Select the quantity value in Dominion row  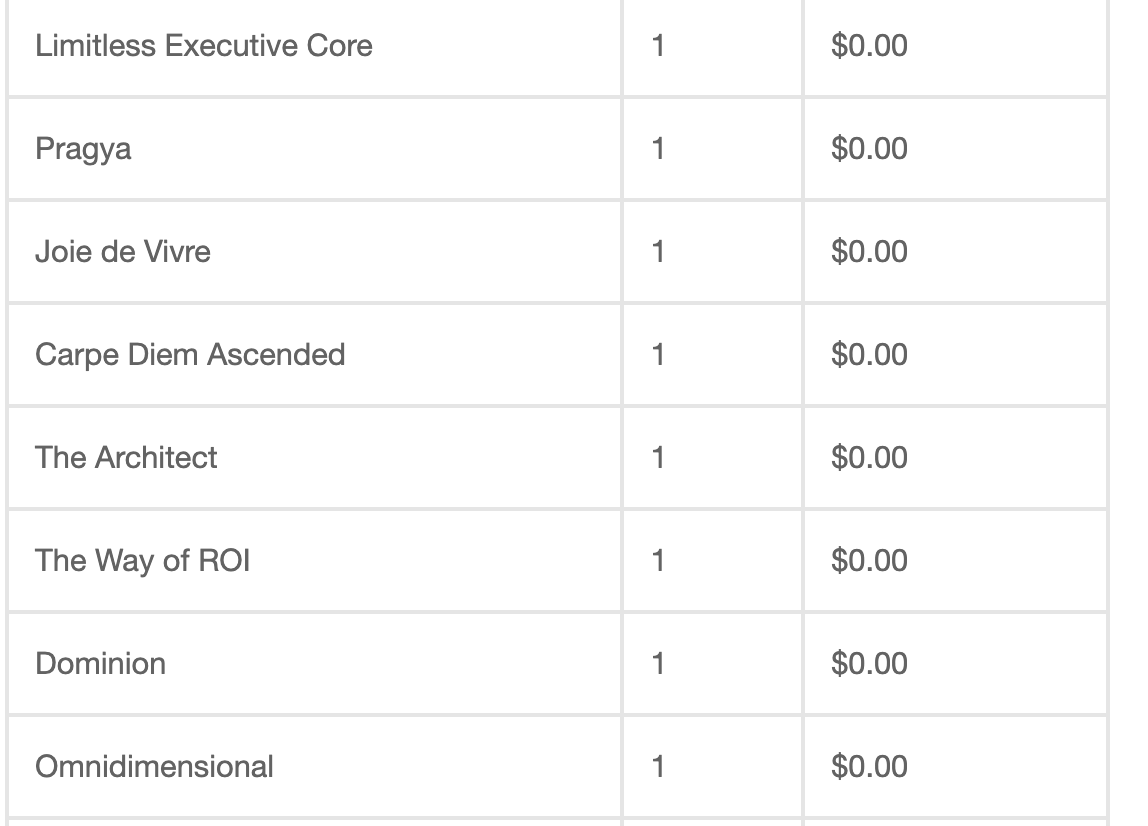coord(657,663)
